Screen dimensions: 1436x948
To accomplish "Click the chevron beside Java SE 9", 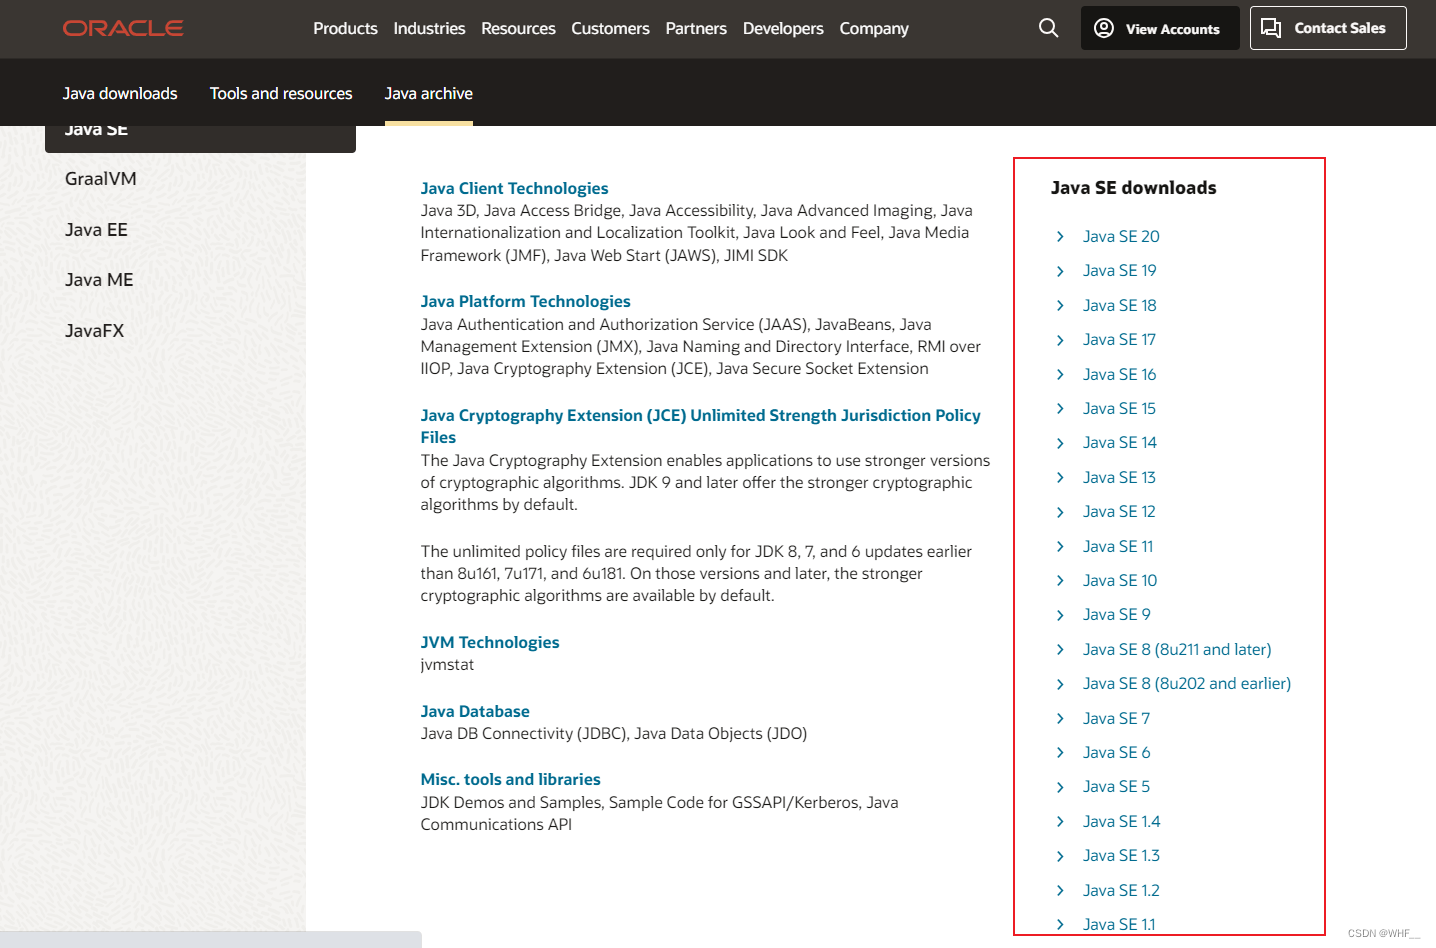I will tap(1060, 615).
